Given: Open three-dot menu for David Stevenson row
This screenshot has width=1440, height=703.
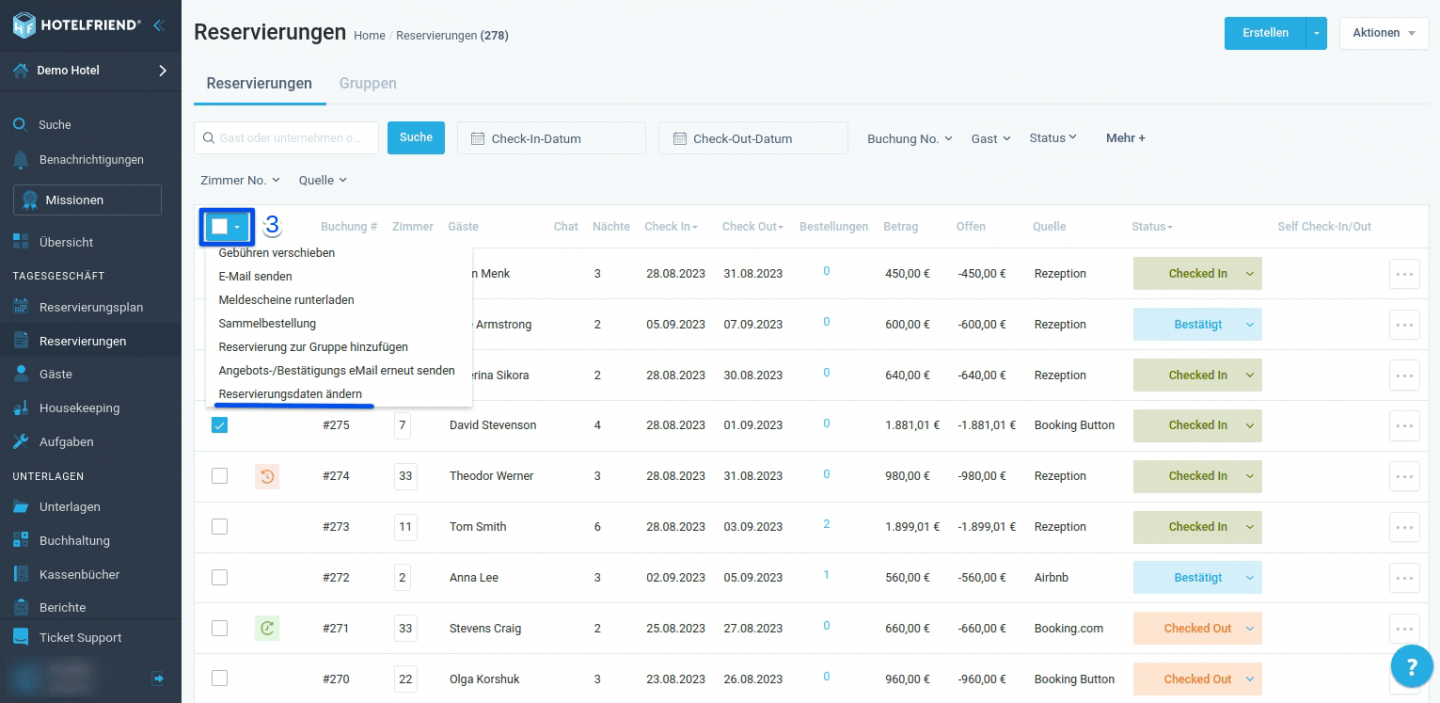Looking at the screenshot, I should pos(1404,425).
